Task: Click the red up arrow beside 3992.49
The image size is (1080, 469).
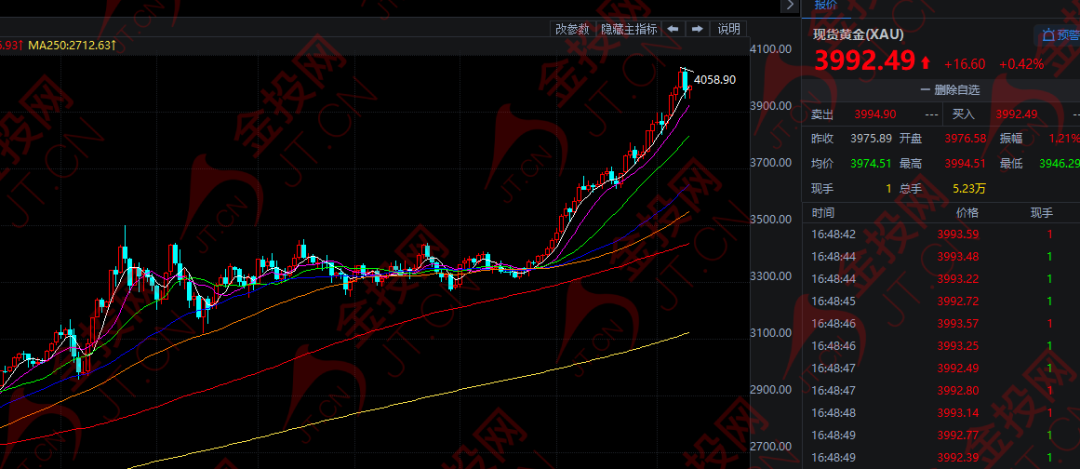Action: point(926,63)
